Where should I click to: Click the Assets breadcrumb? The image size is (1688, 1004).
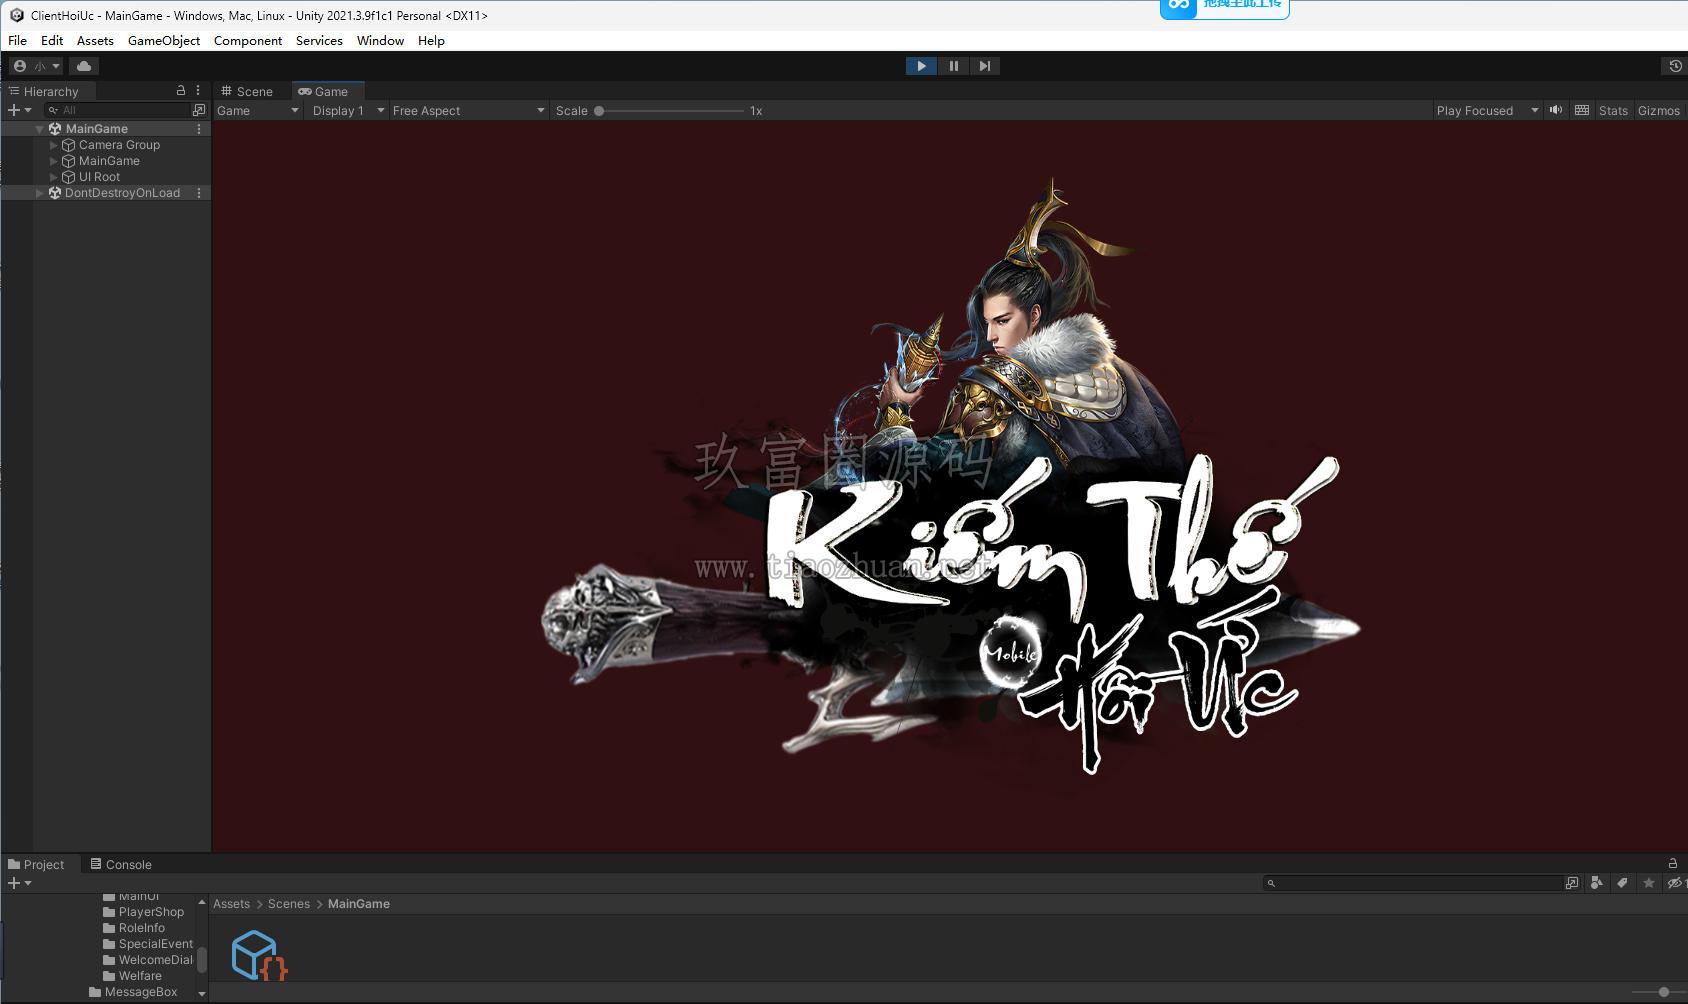click(x=231, y=904)
